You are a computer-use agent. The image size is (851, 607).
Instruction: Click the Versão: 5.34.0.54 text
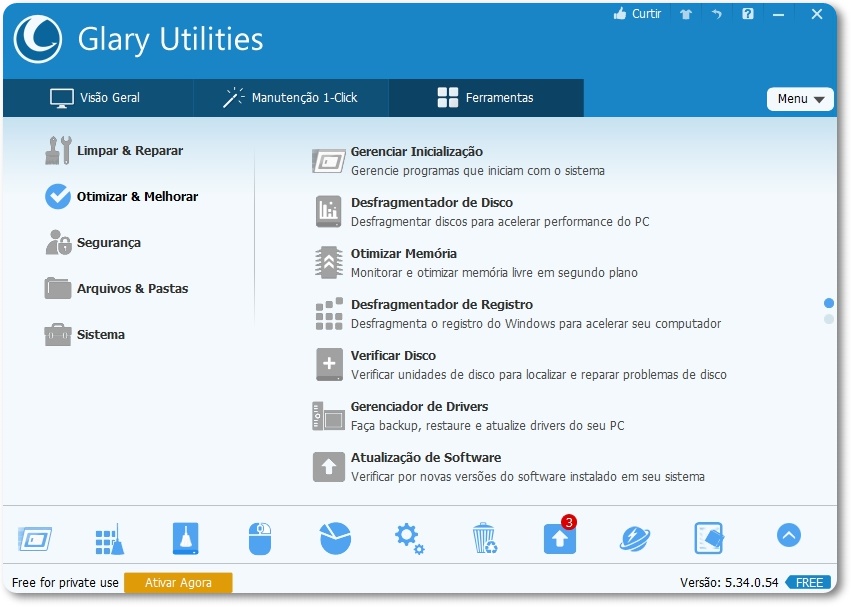(729, 583)
